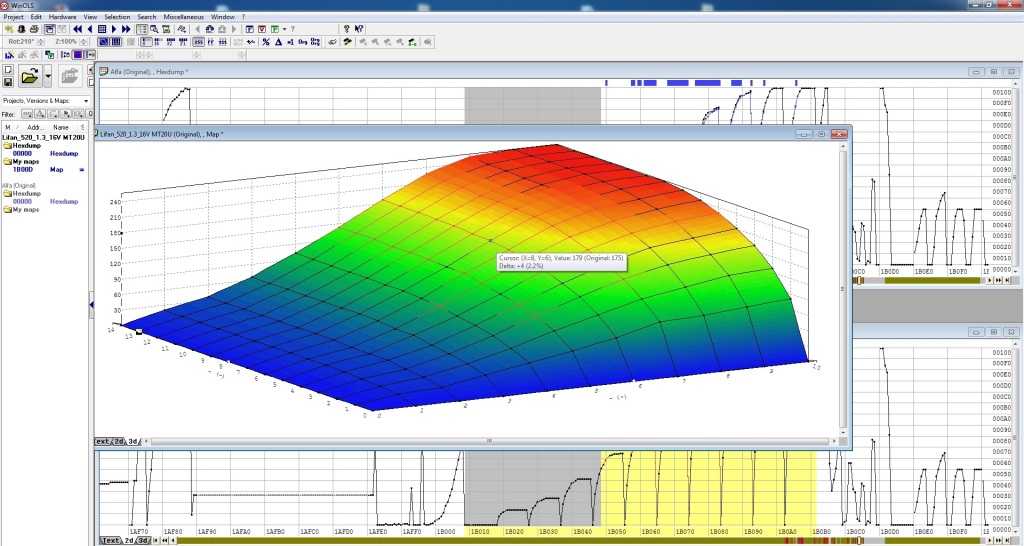Select the Alfa (Original) project entry

pyautogui.click(x=19, y=185)
